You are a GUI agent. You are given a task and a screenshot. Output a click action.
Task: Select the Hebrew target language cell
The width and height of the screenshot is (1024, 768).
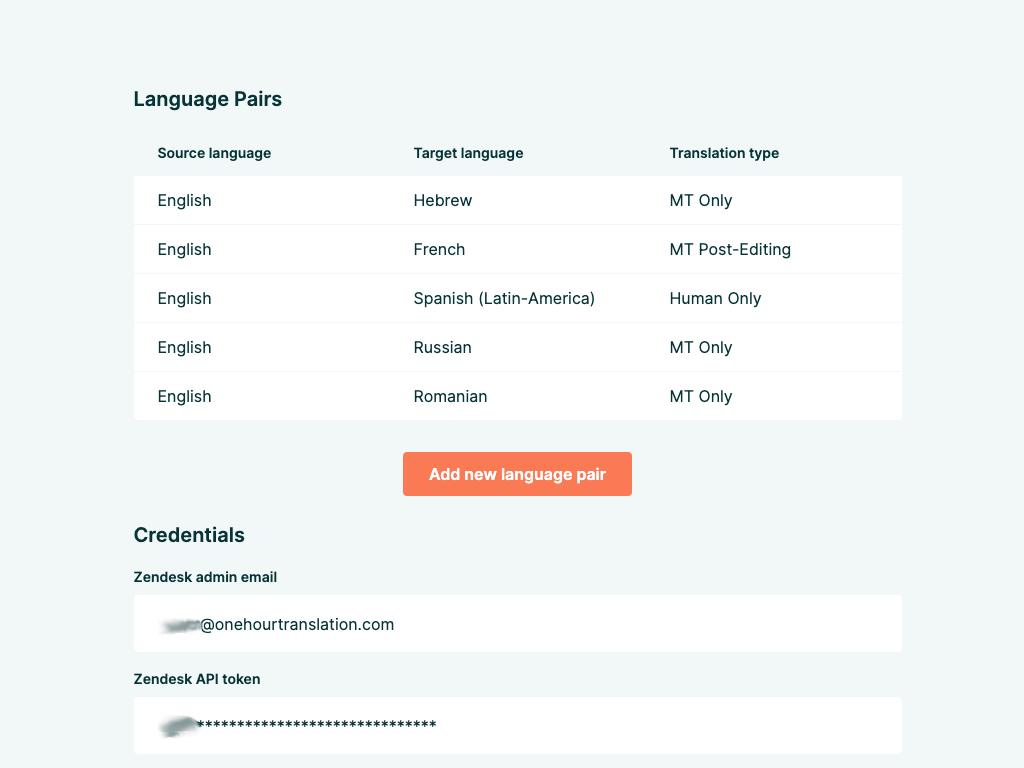pos(443,201)
